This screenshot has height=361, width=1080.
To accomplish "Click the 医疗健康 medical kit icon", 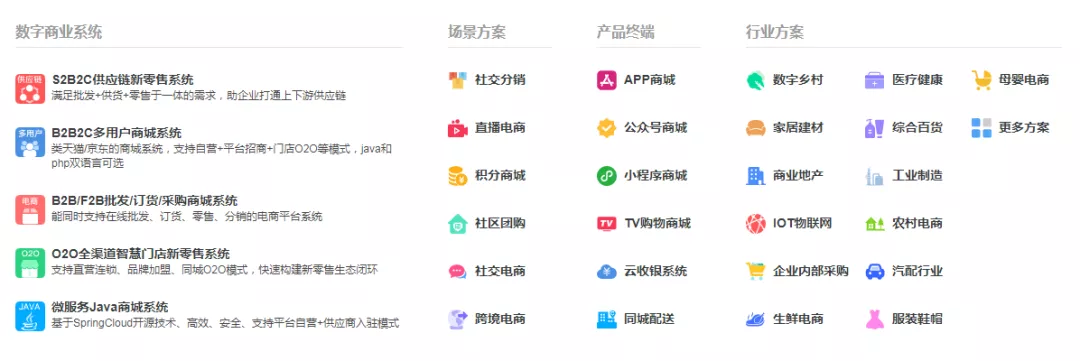I will [875, 80].
